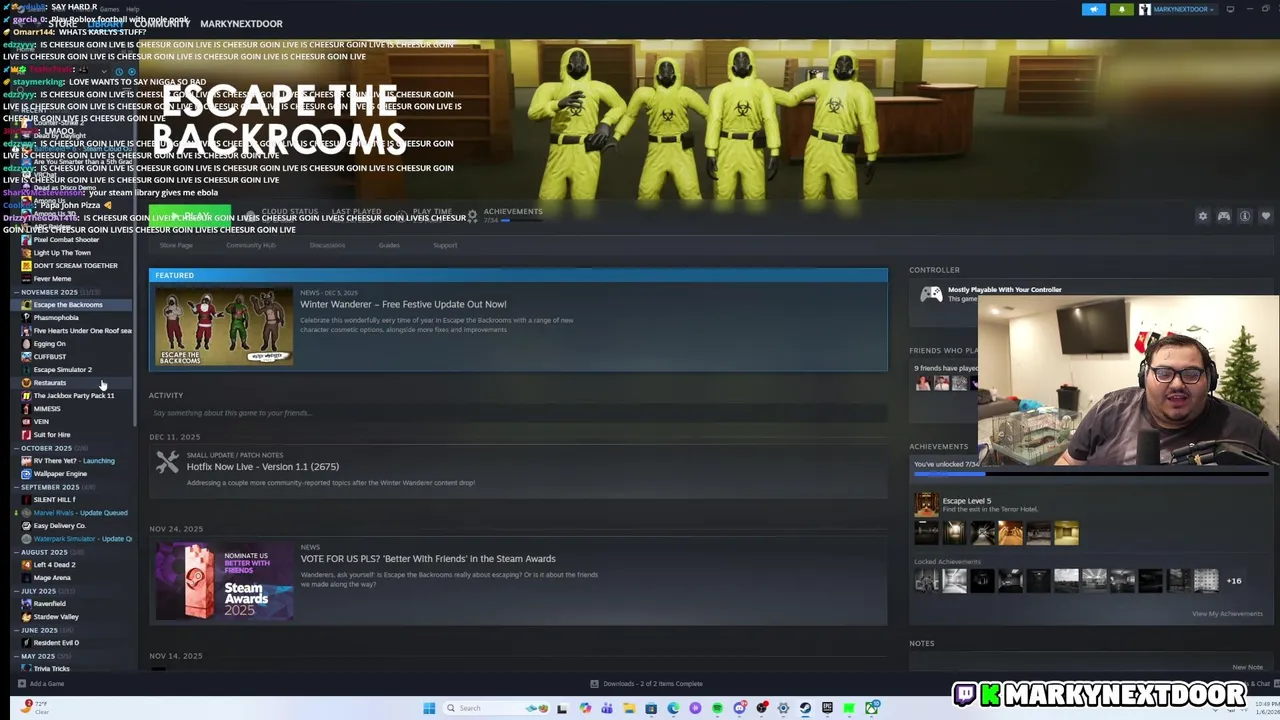The width and height of the screenshot is (1280, 720).
Task: Click achievements progress bar
Action: pyautogui.click(x=1093, y=475)
